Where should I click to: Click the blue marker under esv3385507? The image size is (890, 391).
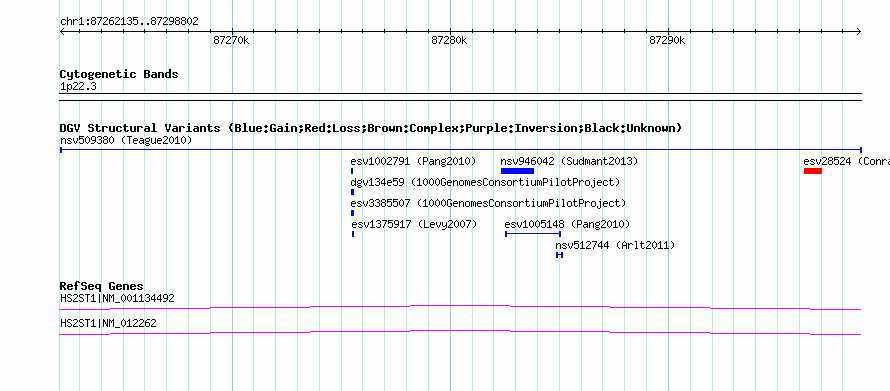point(352,213)
